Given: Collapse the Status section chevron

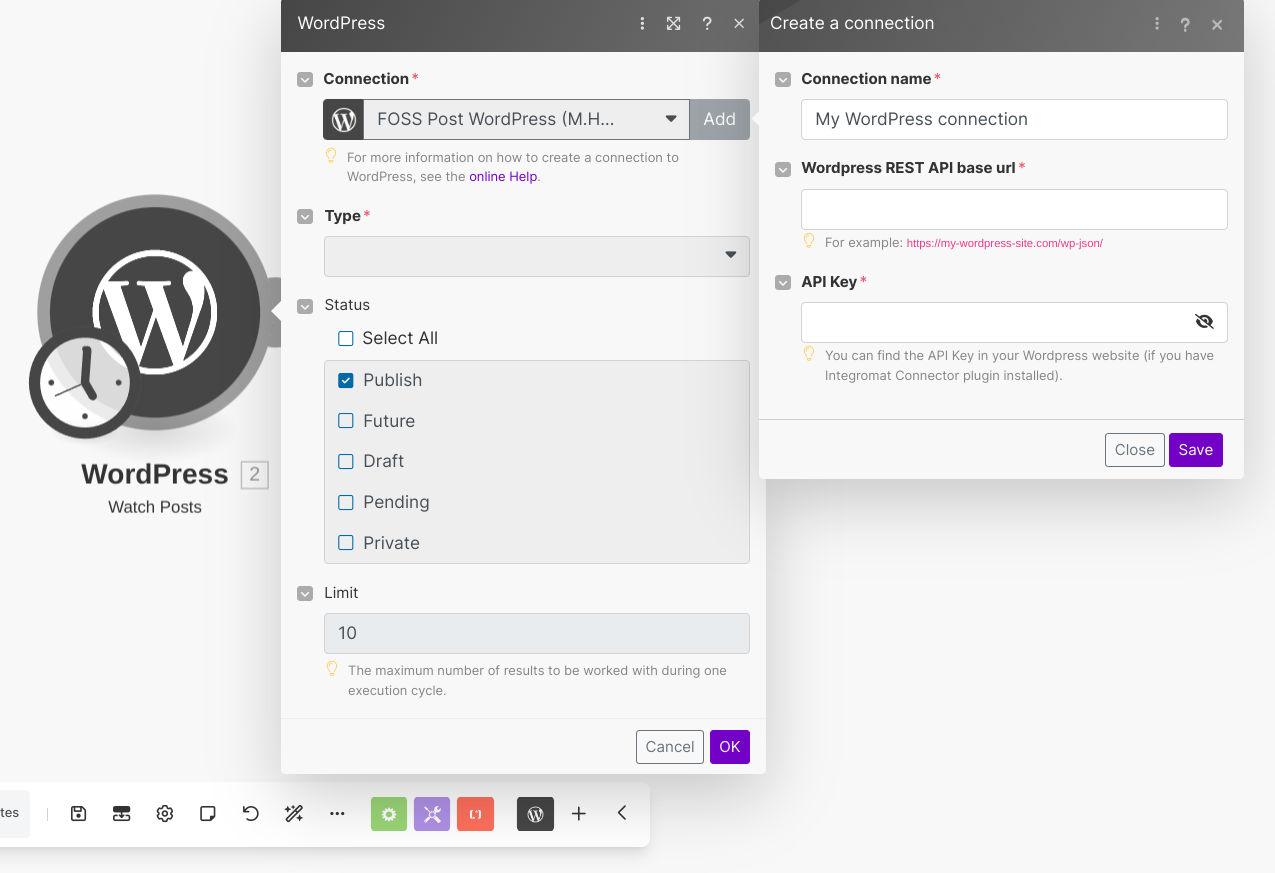Looking at the screenshot, I should pyautogui.click(x=305, y=306).
